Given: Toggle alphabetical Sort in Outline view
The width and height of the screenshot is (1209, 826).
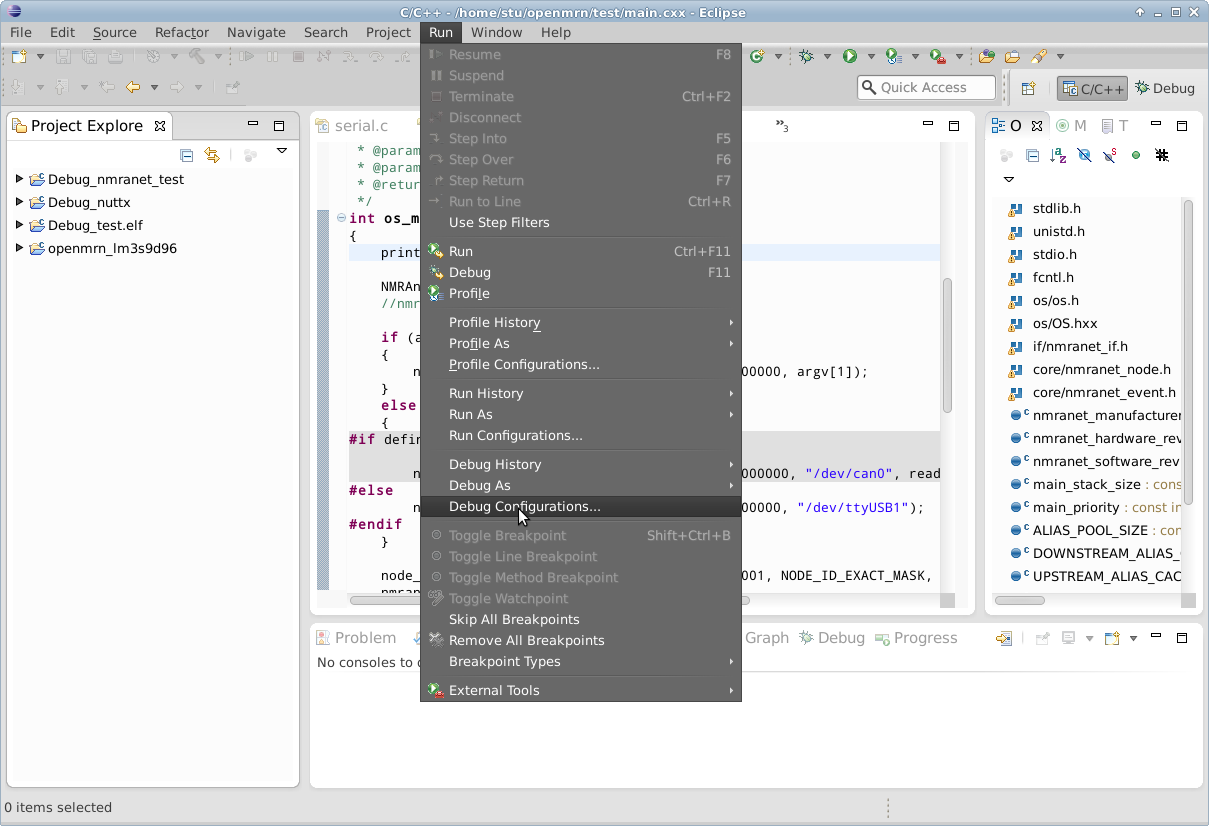Looking at the screenshot, I should click(1058, 156).
